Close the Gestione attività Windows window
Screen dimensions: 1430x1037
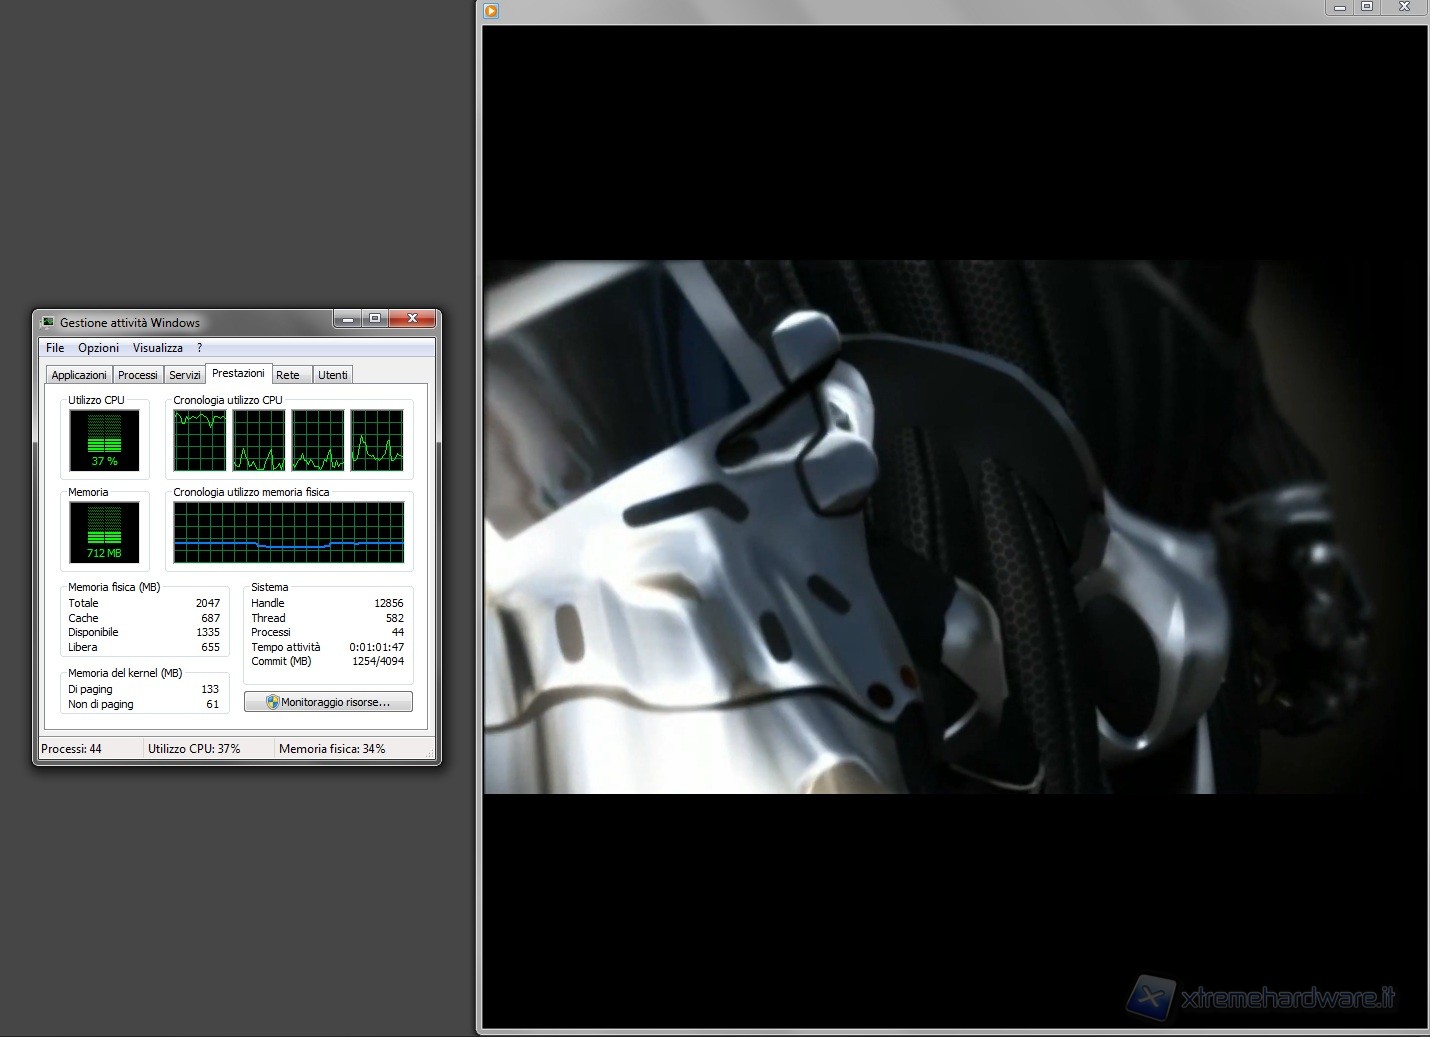tap(412, 319)
